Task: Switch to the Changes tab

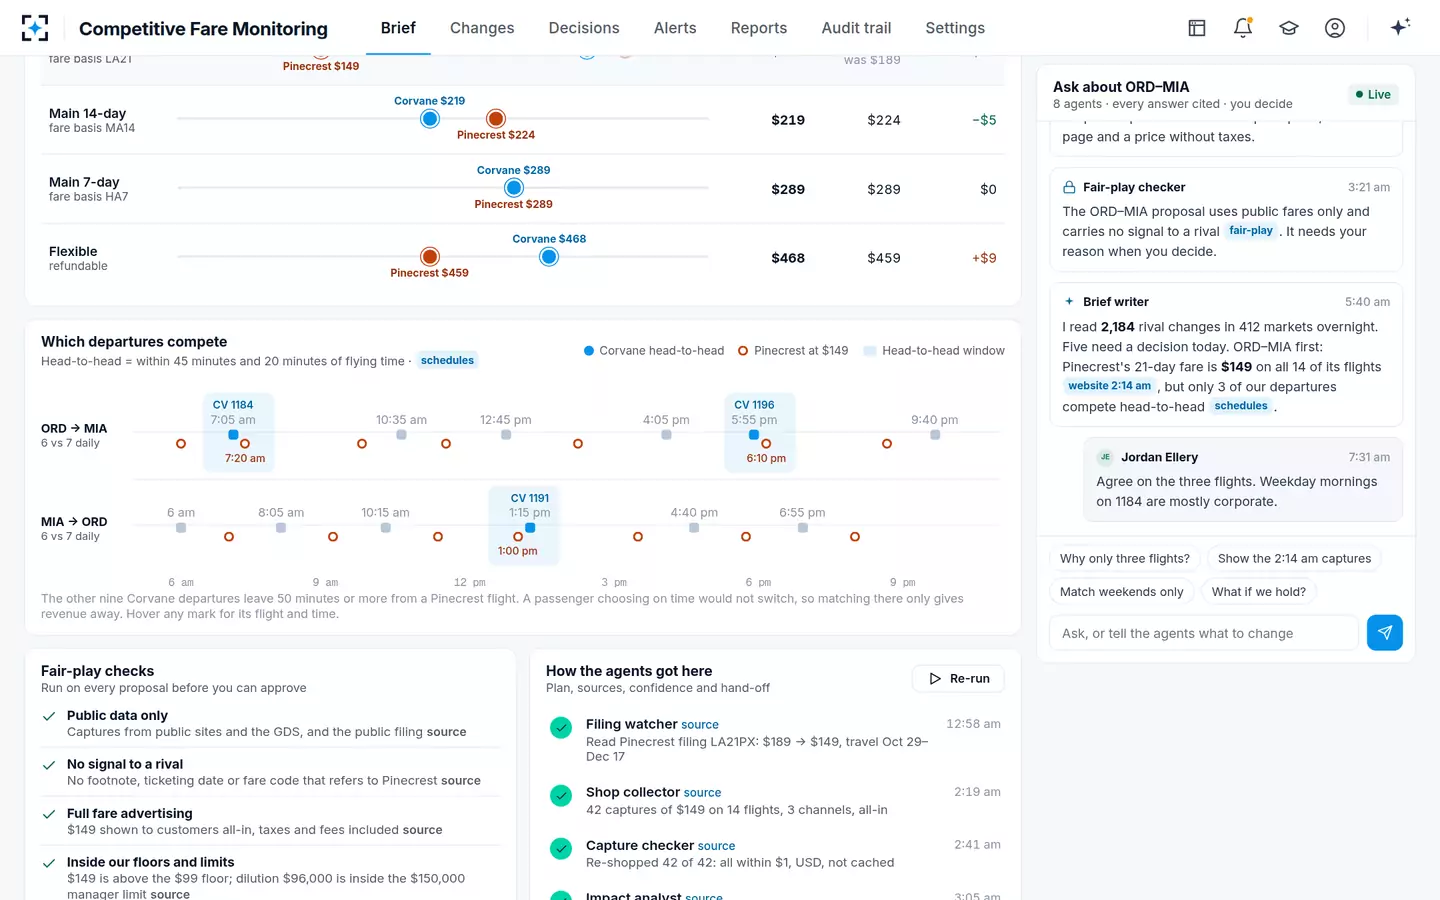Action: (x=482, y=28)
